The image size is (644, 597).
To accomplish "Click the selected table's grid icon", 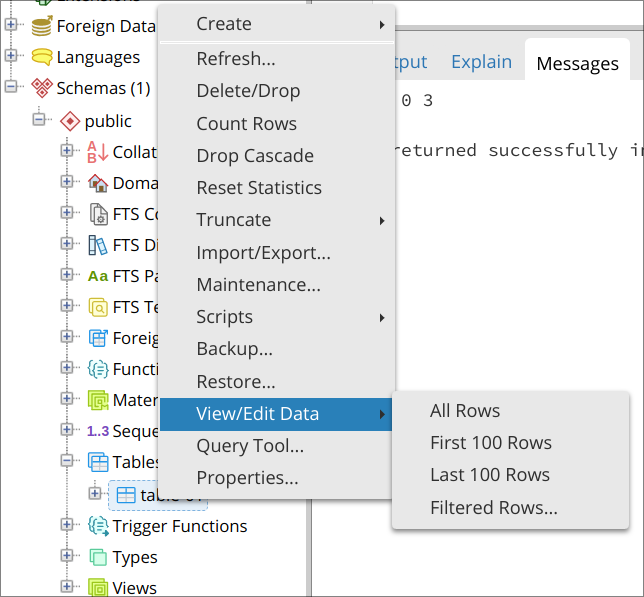I will [x=126, y=495].
